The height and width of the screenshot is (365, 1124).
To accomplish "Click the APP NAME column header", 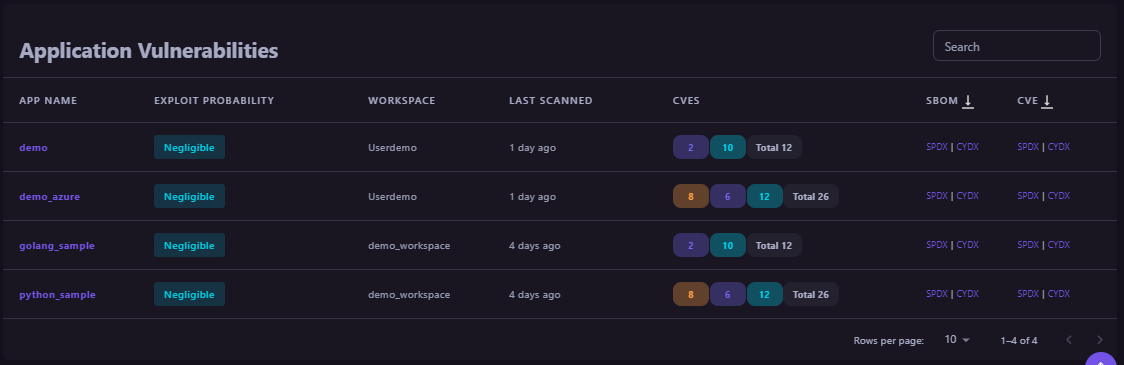I will [48, 100].
